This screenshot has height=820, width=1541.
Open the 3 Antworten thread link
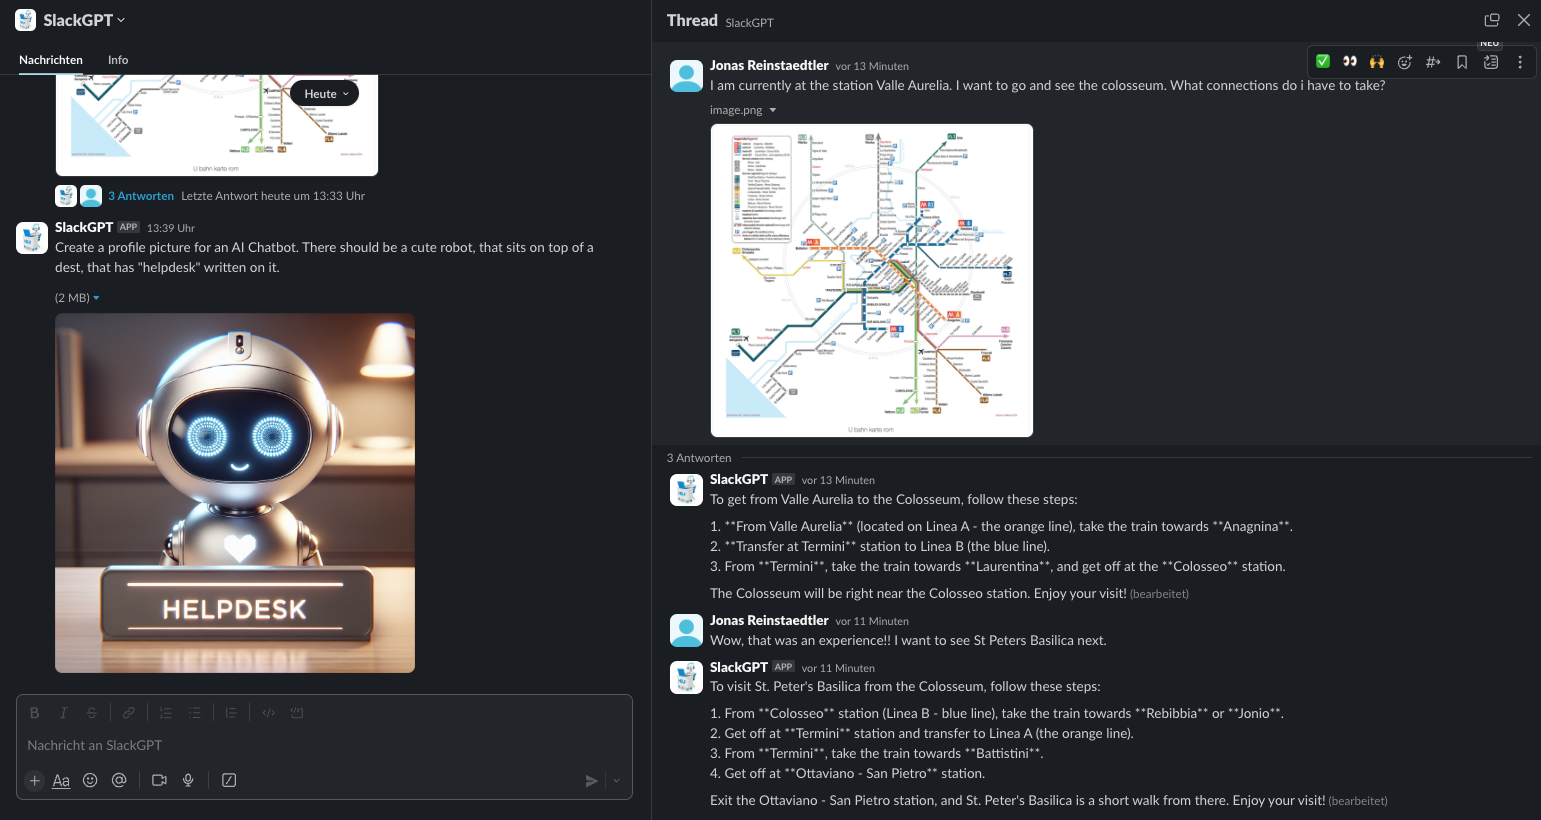pyautogui.click(x=141, y=196)
